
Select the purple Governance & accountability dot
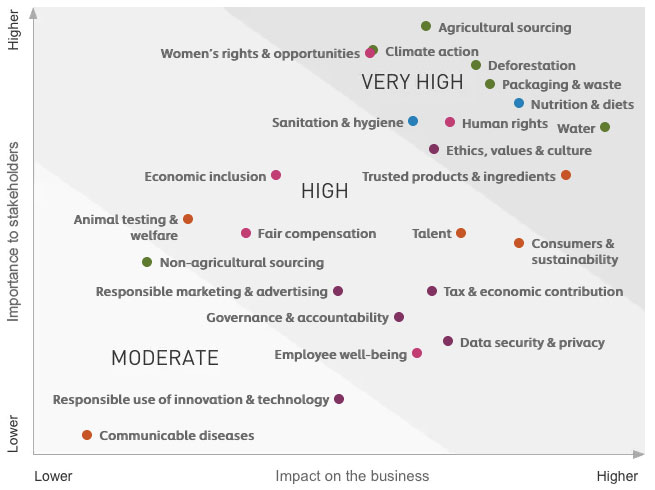pyautogui.click(x=399, y=317)
